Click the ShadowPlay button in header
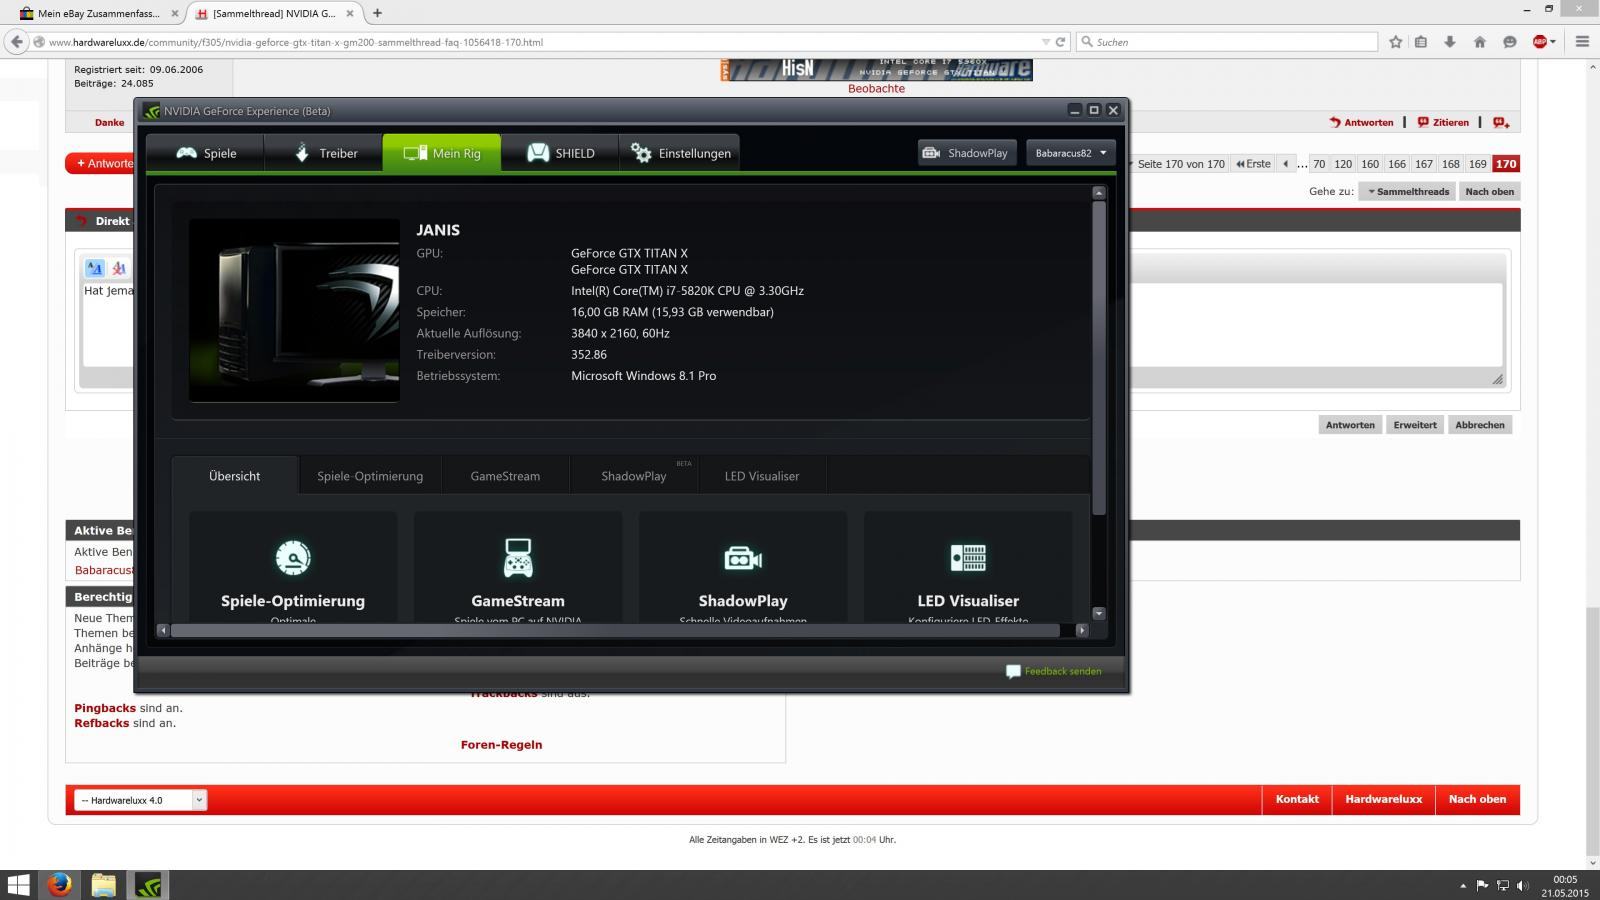Screen dimensions: 1600x900 967,153
